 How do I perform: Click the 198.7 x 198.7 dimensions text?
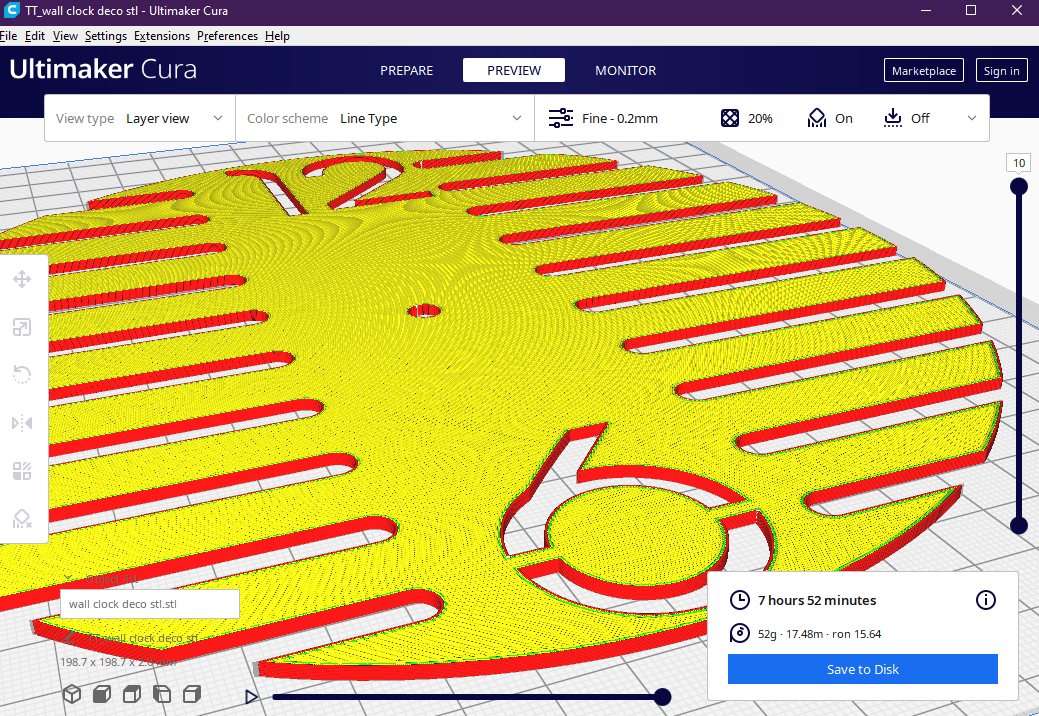click(x=118, y=662)
